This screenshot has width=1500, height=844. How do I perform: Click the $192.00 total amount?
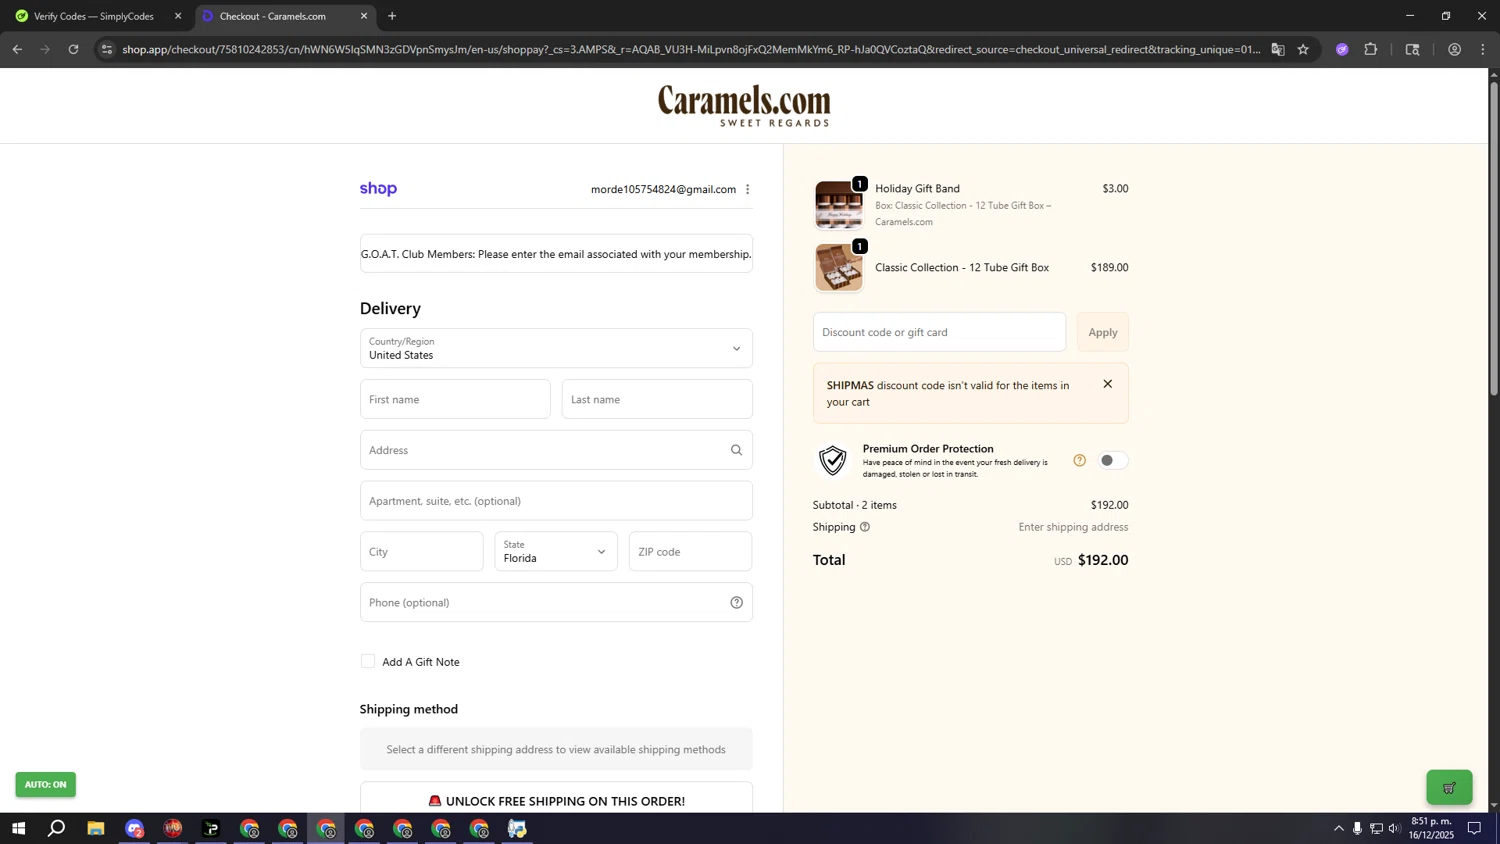tap(1103, 560)
